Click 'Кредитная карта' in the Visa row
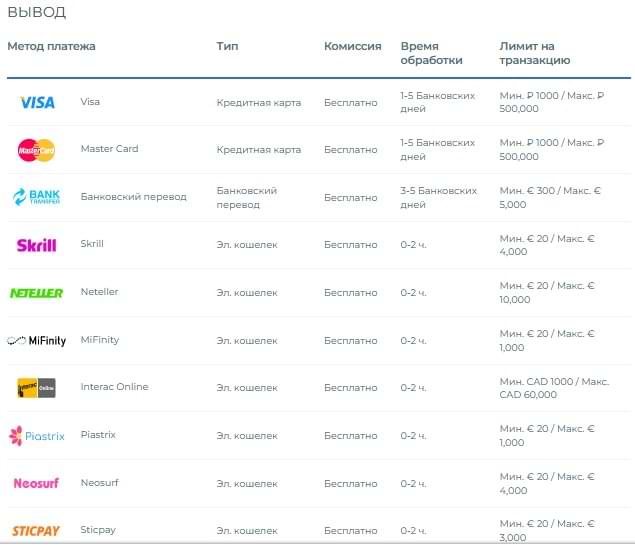Screen dimensions: 635x545 click(259, 103)
